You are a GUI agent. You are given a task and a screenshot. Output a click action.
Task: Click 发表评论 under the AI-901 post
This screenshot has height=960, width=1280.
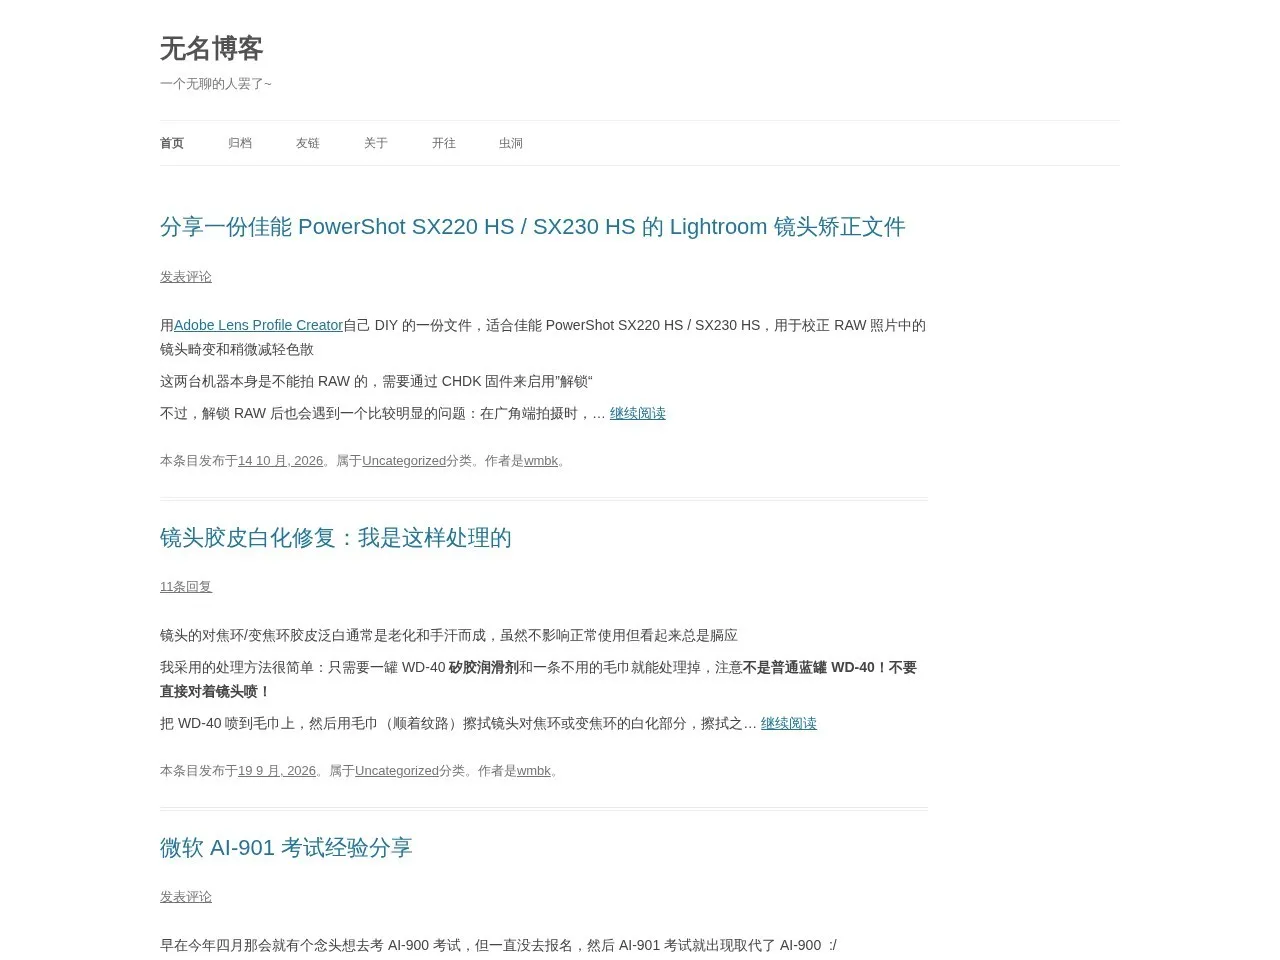(x=186, y=897)
